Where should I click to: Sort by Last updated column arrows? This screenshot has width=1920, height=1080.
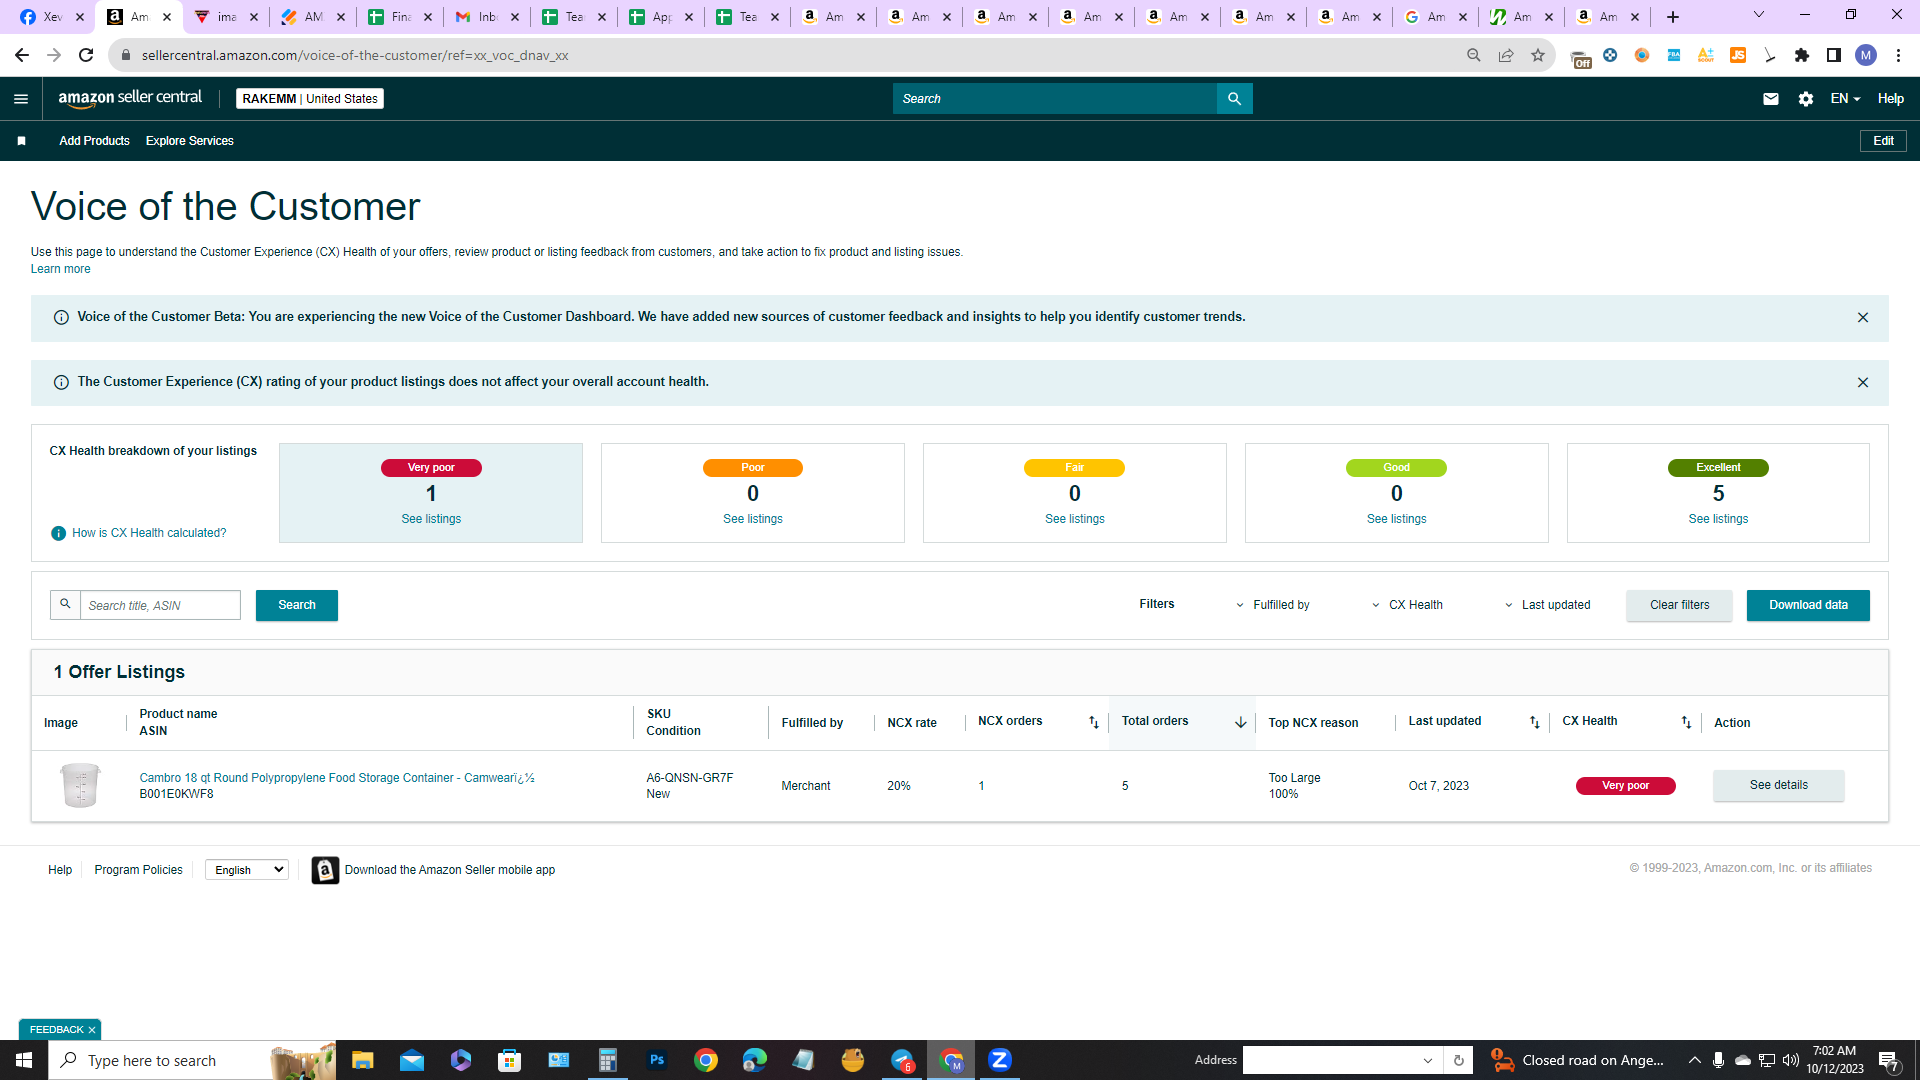click(x=1534, y=722)
